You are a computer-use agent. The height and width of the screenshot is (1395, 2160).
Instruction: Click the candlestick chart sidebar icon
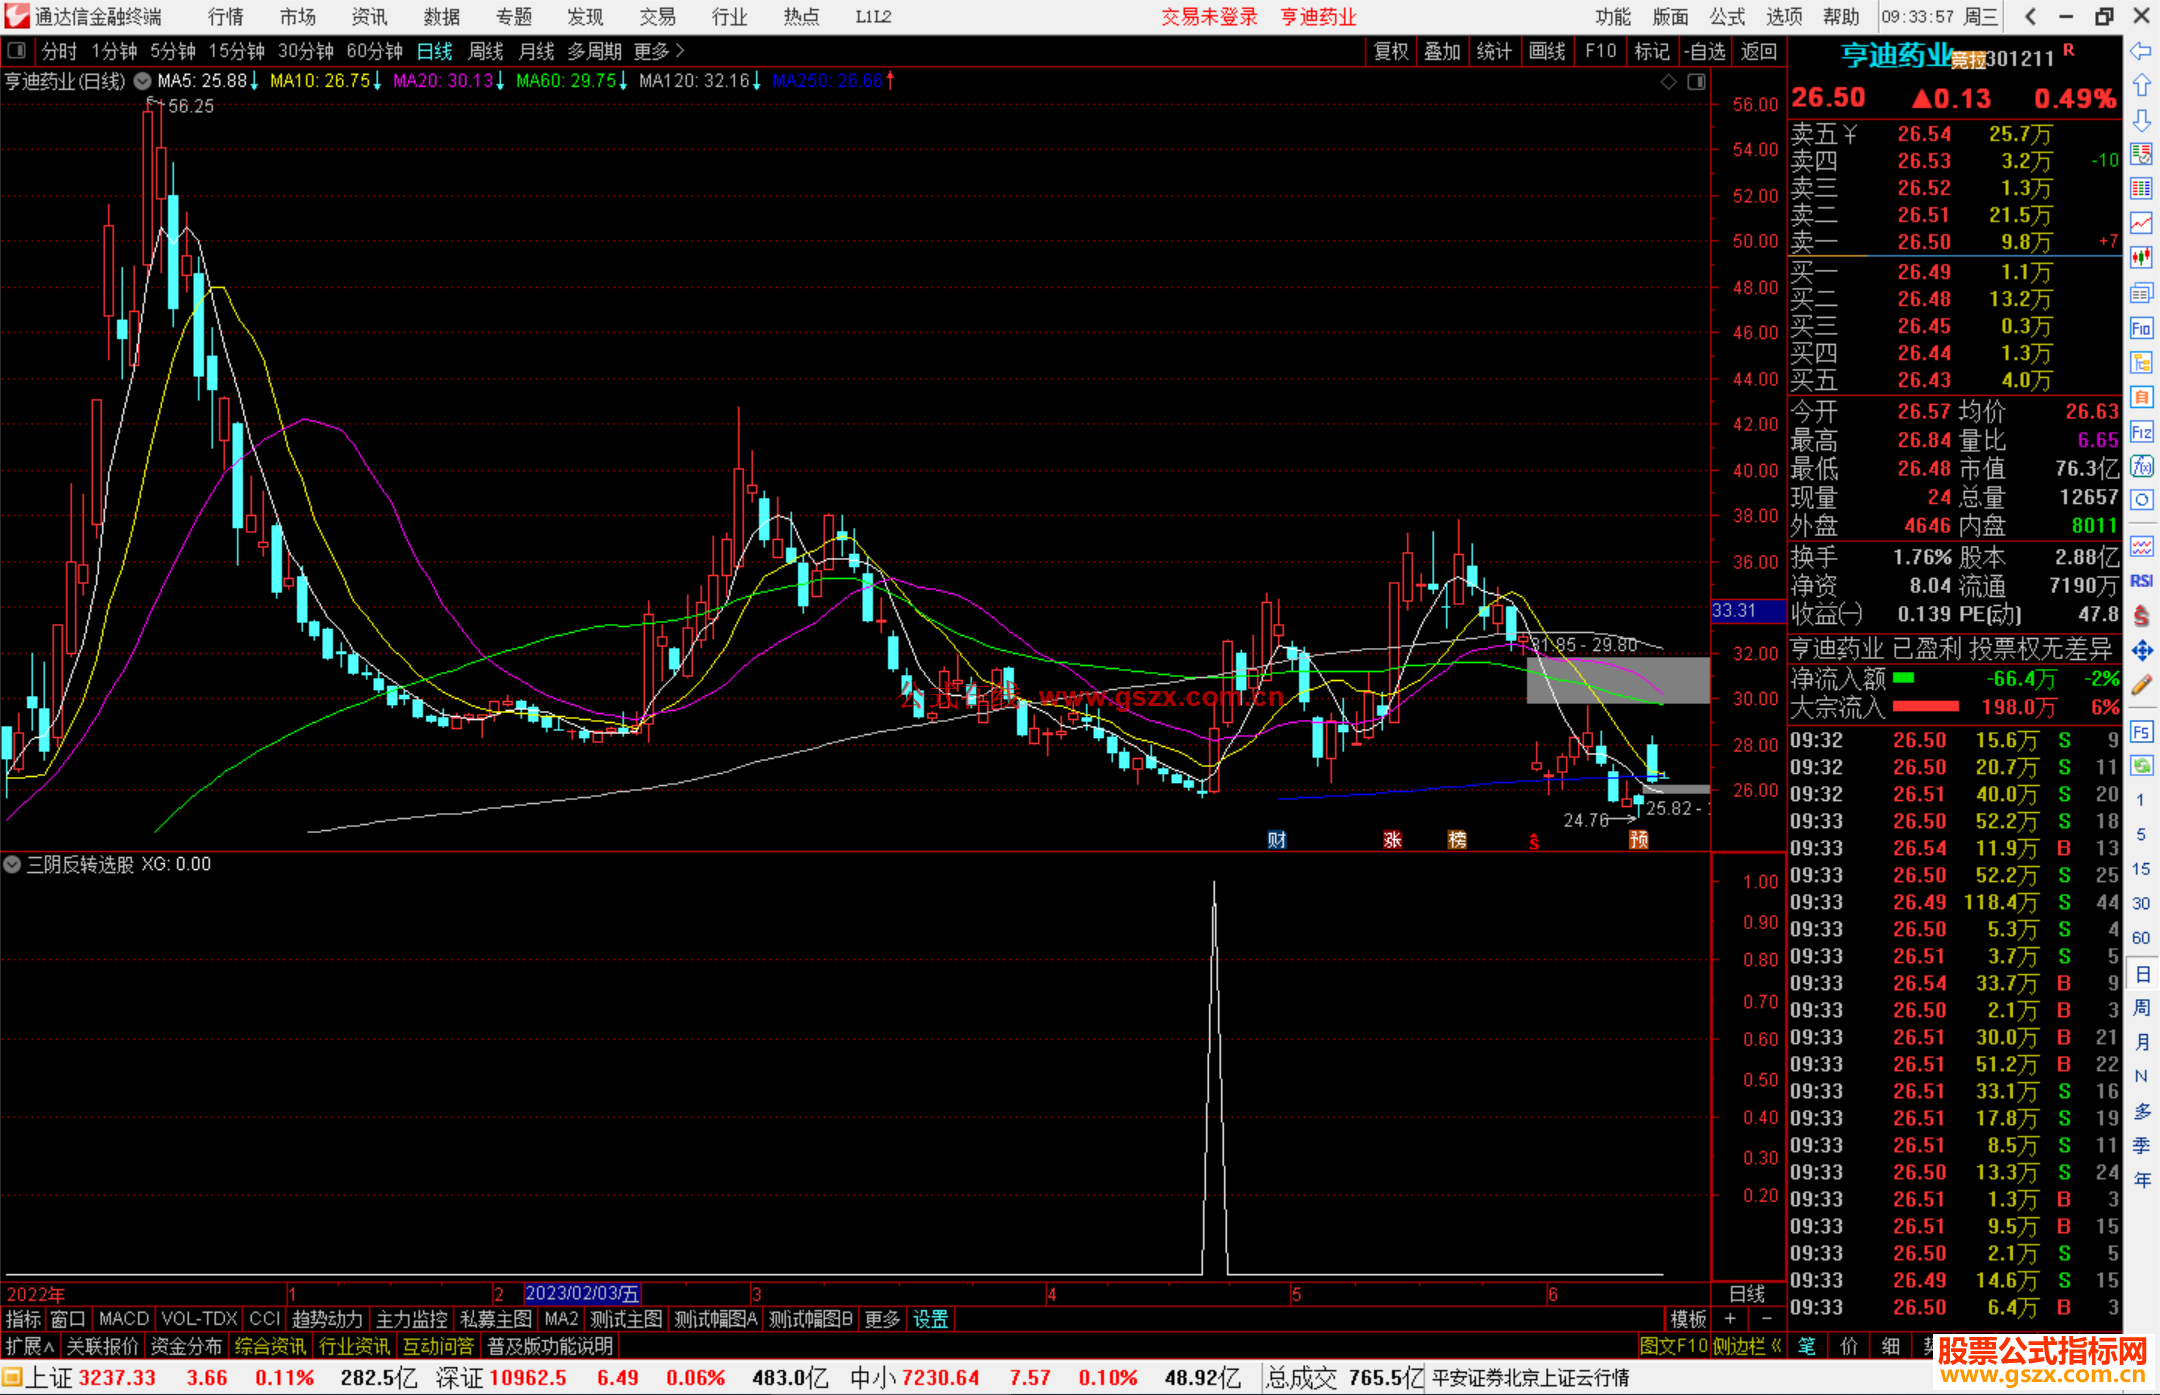2141,258
